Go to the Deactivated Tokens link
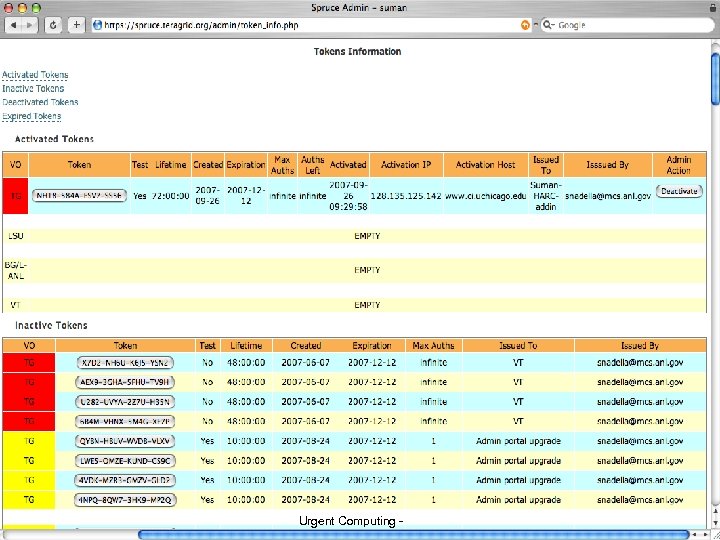 point(40,102)
